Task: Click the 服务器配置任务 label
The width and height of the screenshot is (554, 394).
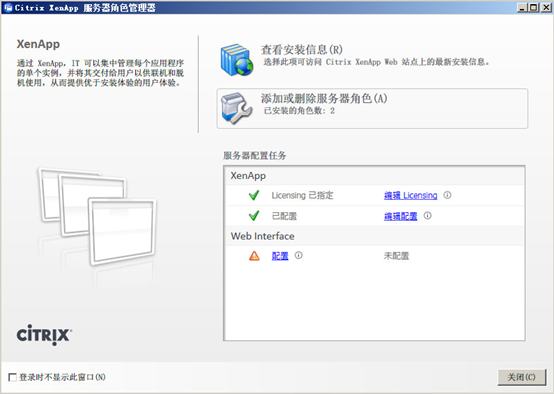Action: pos(254,155)
